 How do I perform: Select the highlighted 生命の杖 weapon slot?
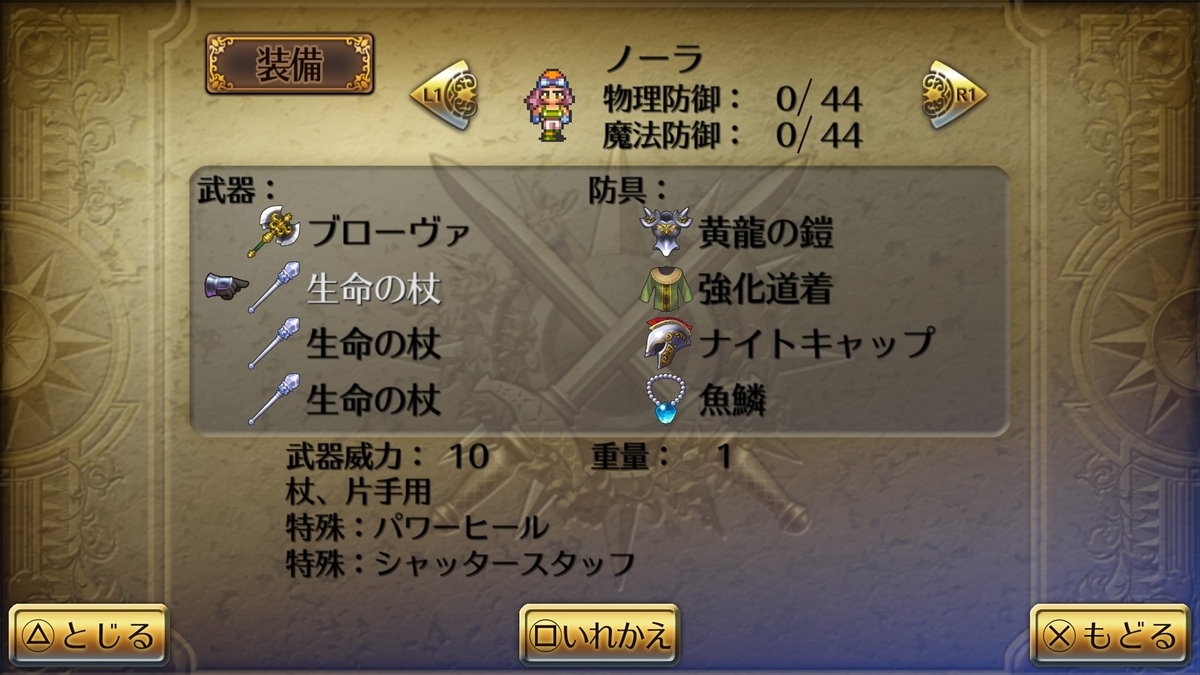tap(346, 288)
